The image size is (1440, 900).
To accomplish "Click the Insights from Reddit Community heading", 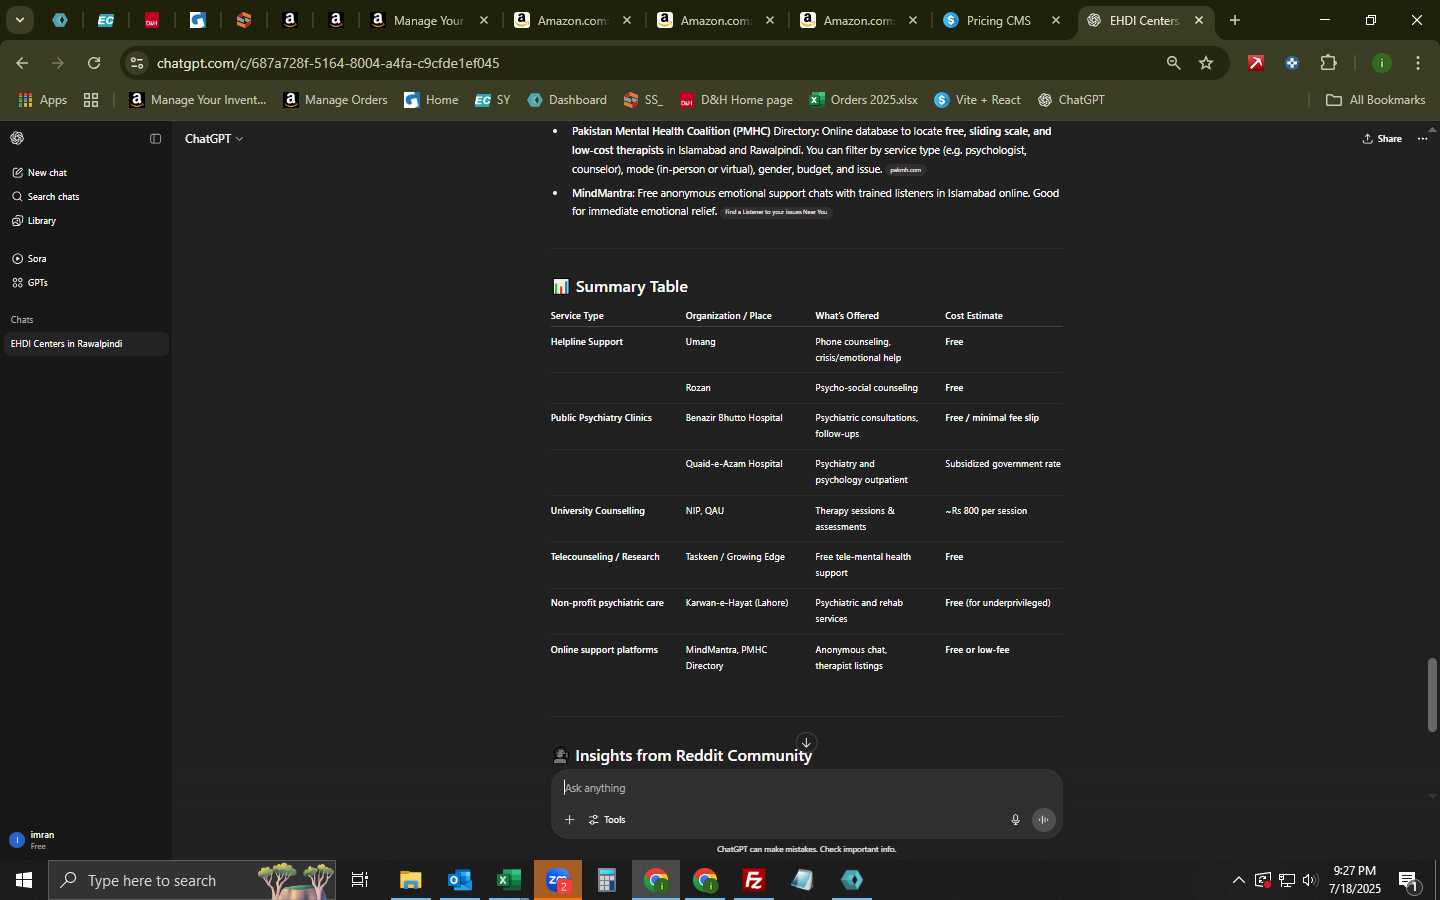I will (x=694, y=756).
